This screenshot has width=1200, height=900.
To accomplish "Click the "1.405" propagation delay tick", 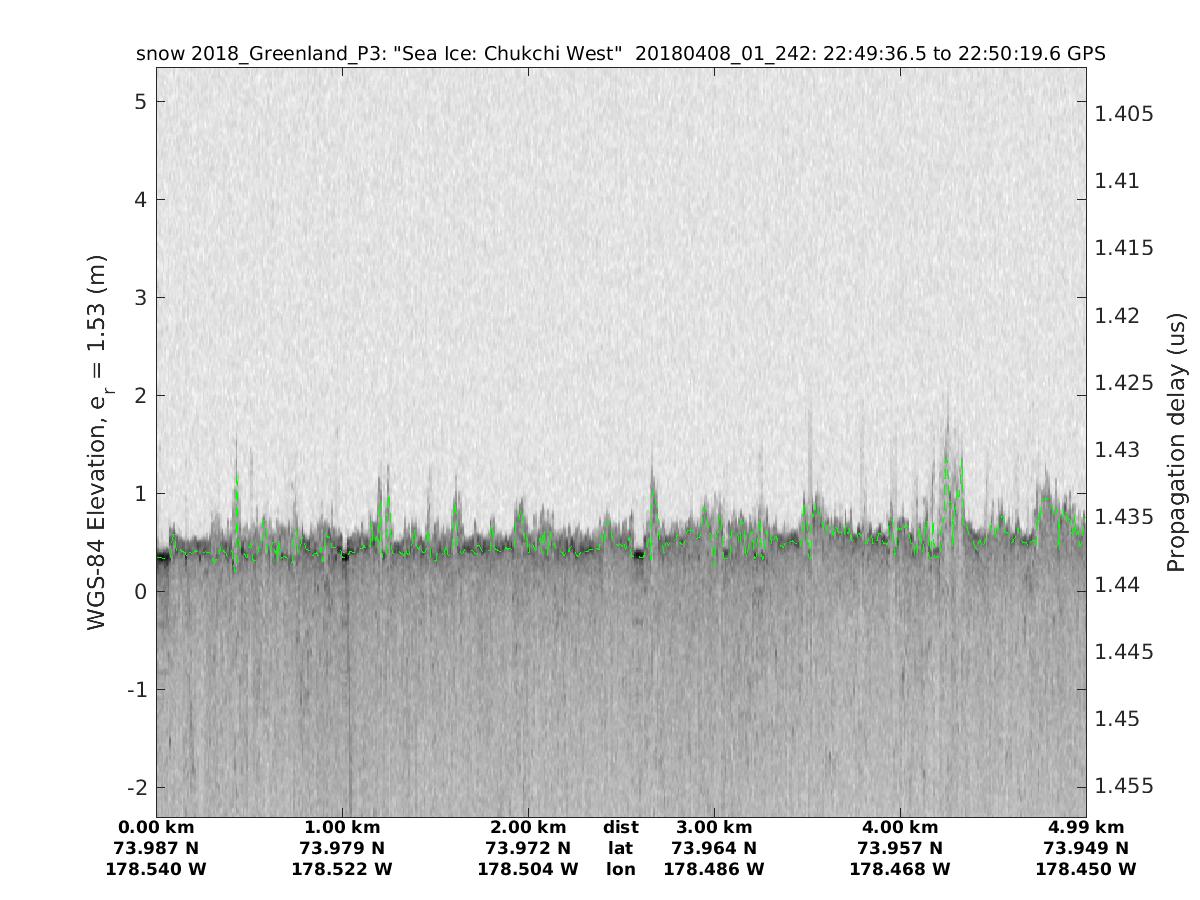I will (x=1124, y=114).
